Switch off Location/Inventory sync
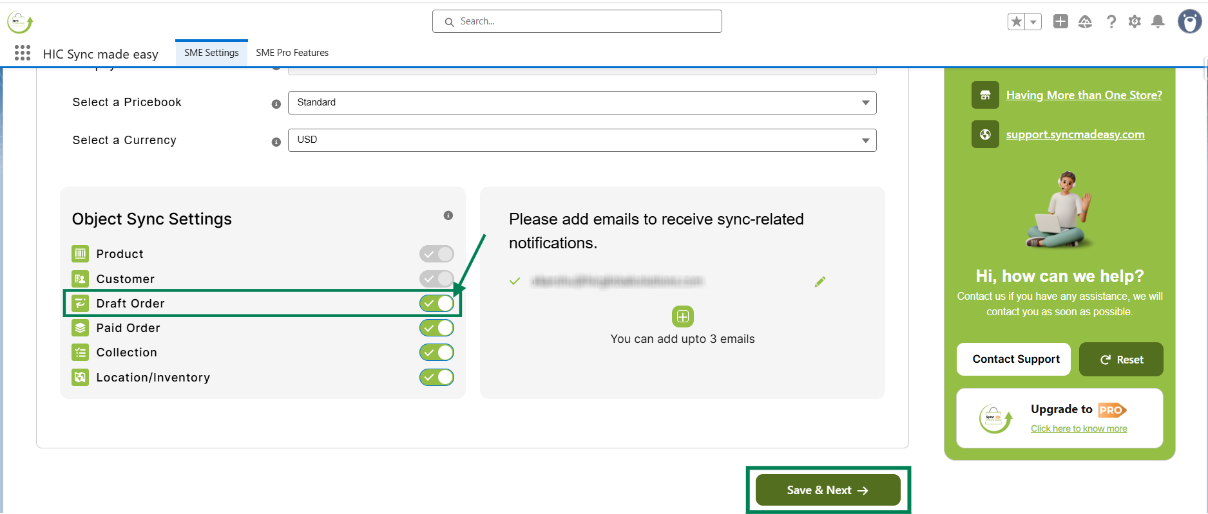Viewport: 1208px width, 514px height. point(437,377)
